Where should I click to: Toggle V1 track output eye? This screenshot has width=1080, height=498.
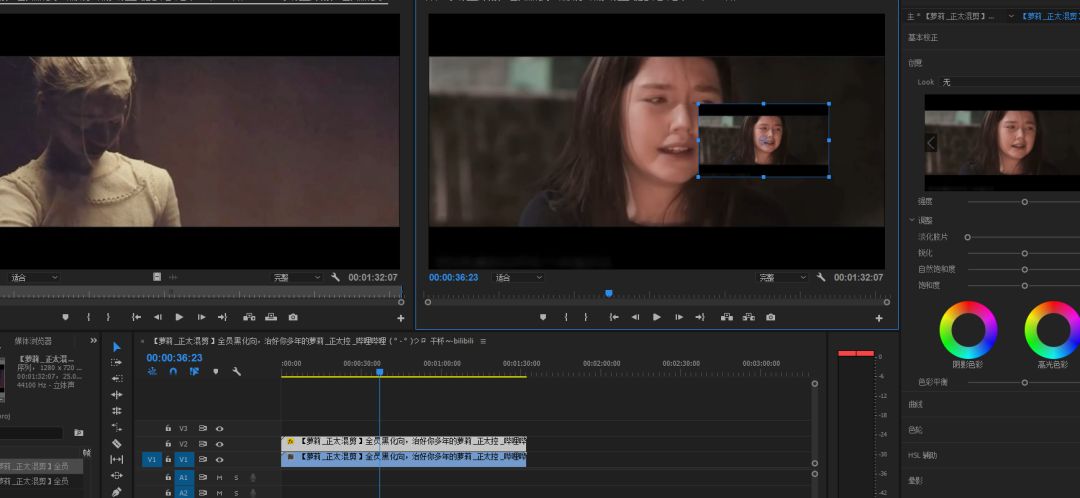pyautogui.click(x=220, y=459)
